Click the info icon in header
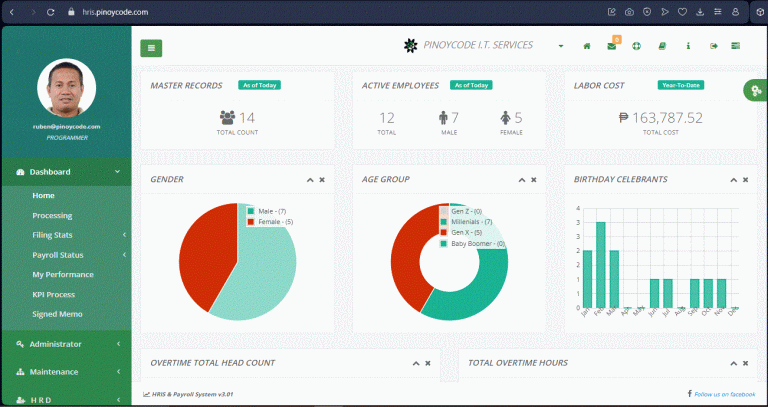 click(688, 46)
